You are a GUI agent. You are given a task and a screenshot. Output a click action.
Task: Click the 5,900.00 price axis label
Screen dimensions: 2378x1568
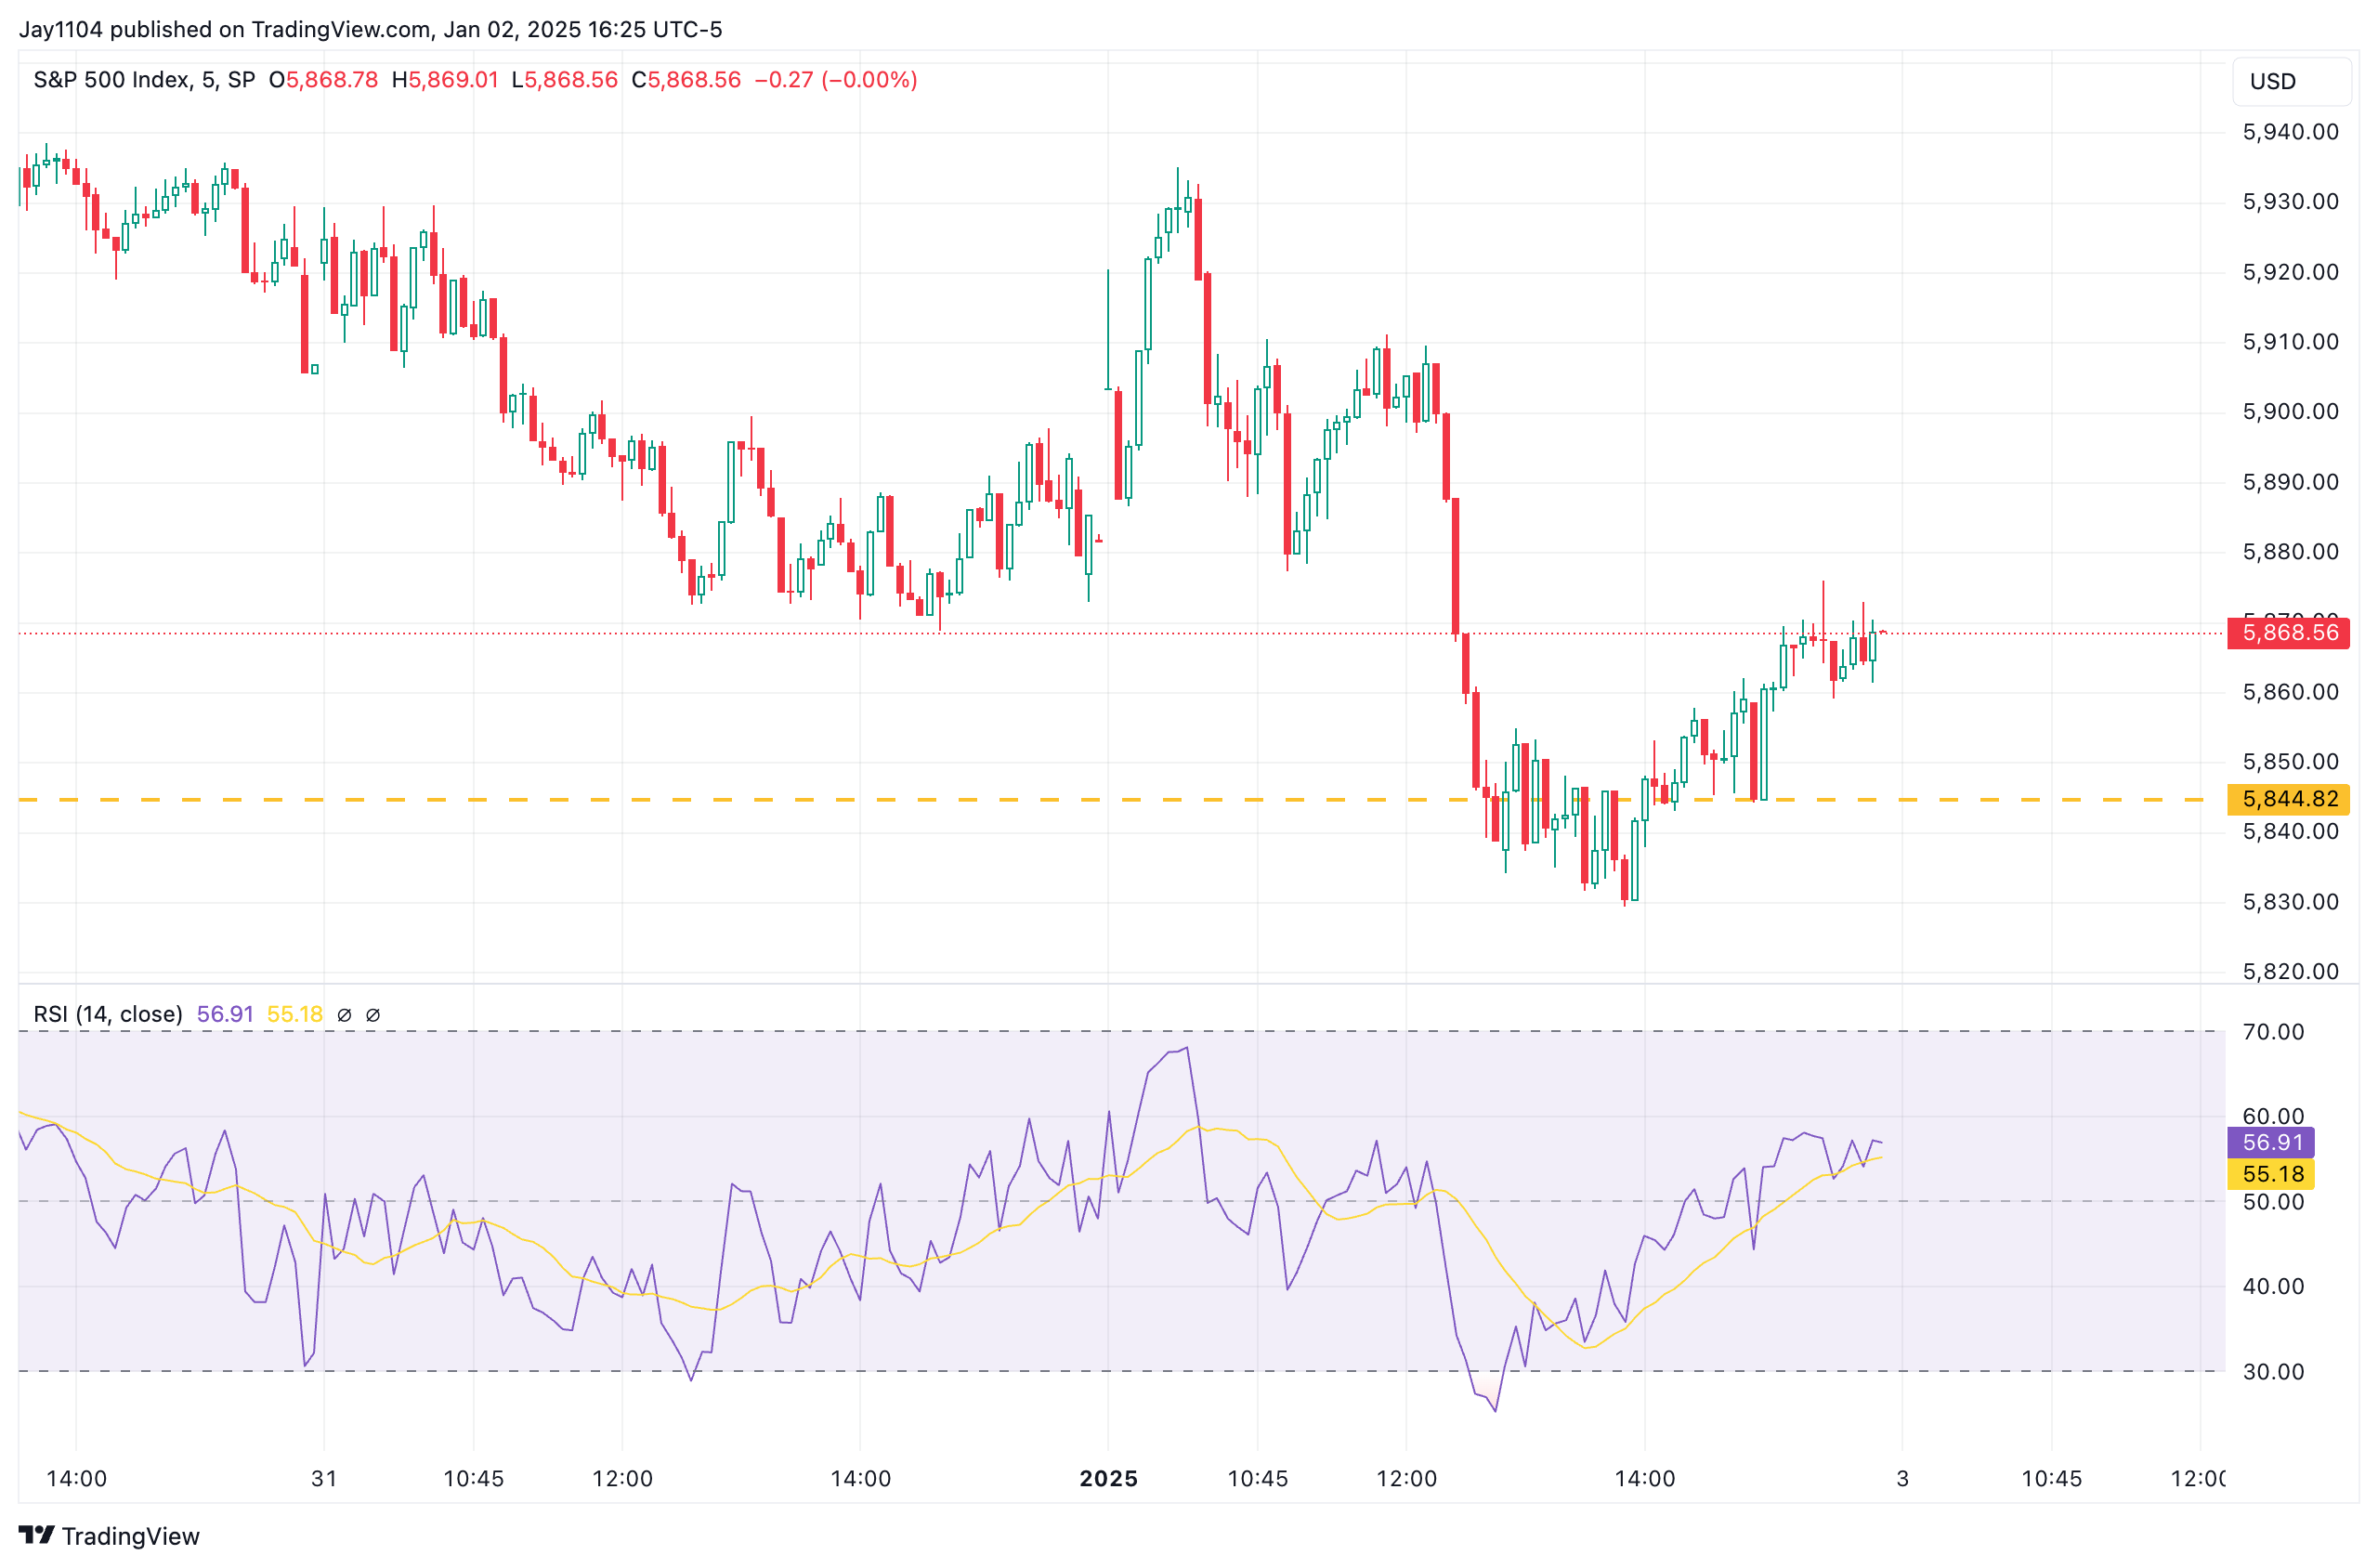pyautogui.click(x=2290, y=412)
